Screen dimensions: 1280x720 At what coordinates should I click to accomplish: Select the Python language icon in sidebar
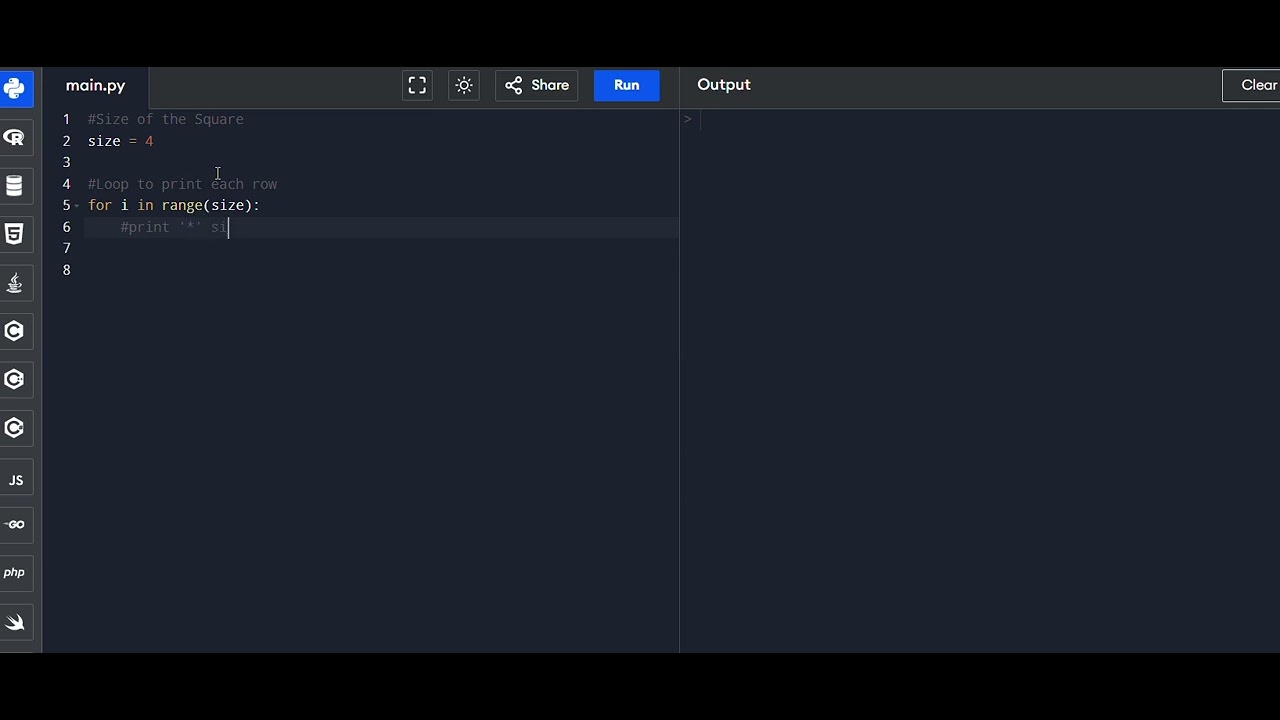[x=15, y=89]
